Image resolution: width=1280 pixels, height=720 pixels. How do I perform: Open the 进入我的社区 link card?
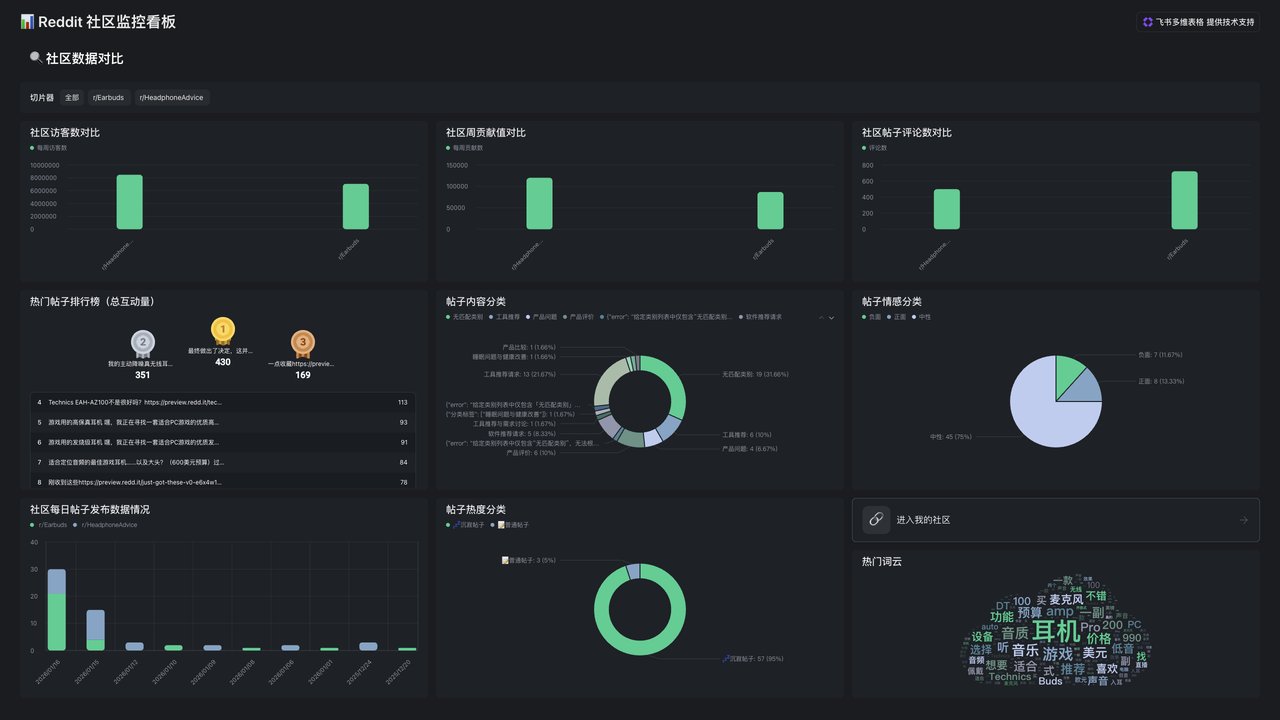click(x=1055, y=520)
